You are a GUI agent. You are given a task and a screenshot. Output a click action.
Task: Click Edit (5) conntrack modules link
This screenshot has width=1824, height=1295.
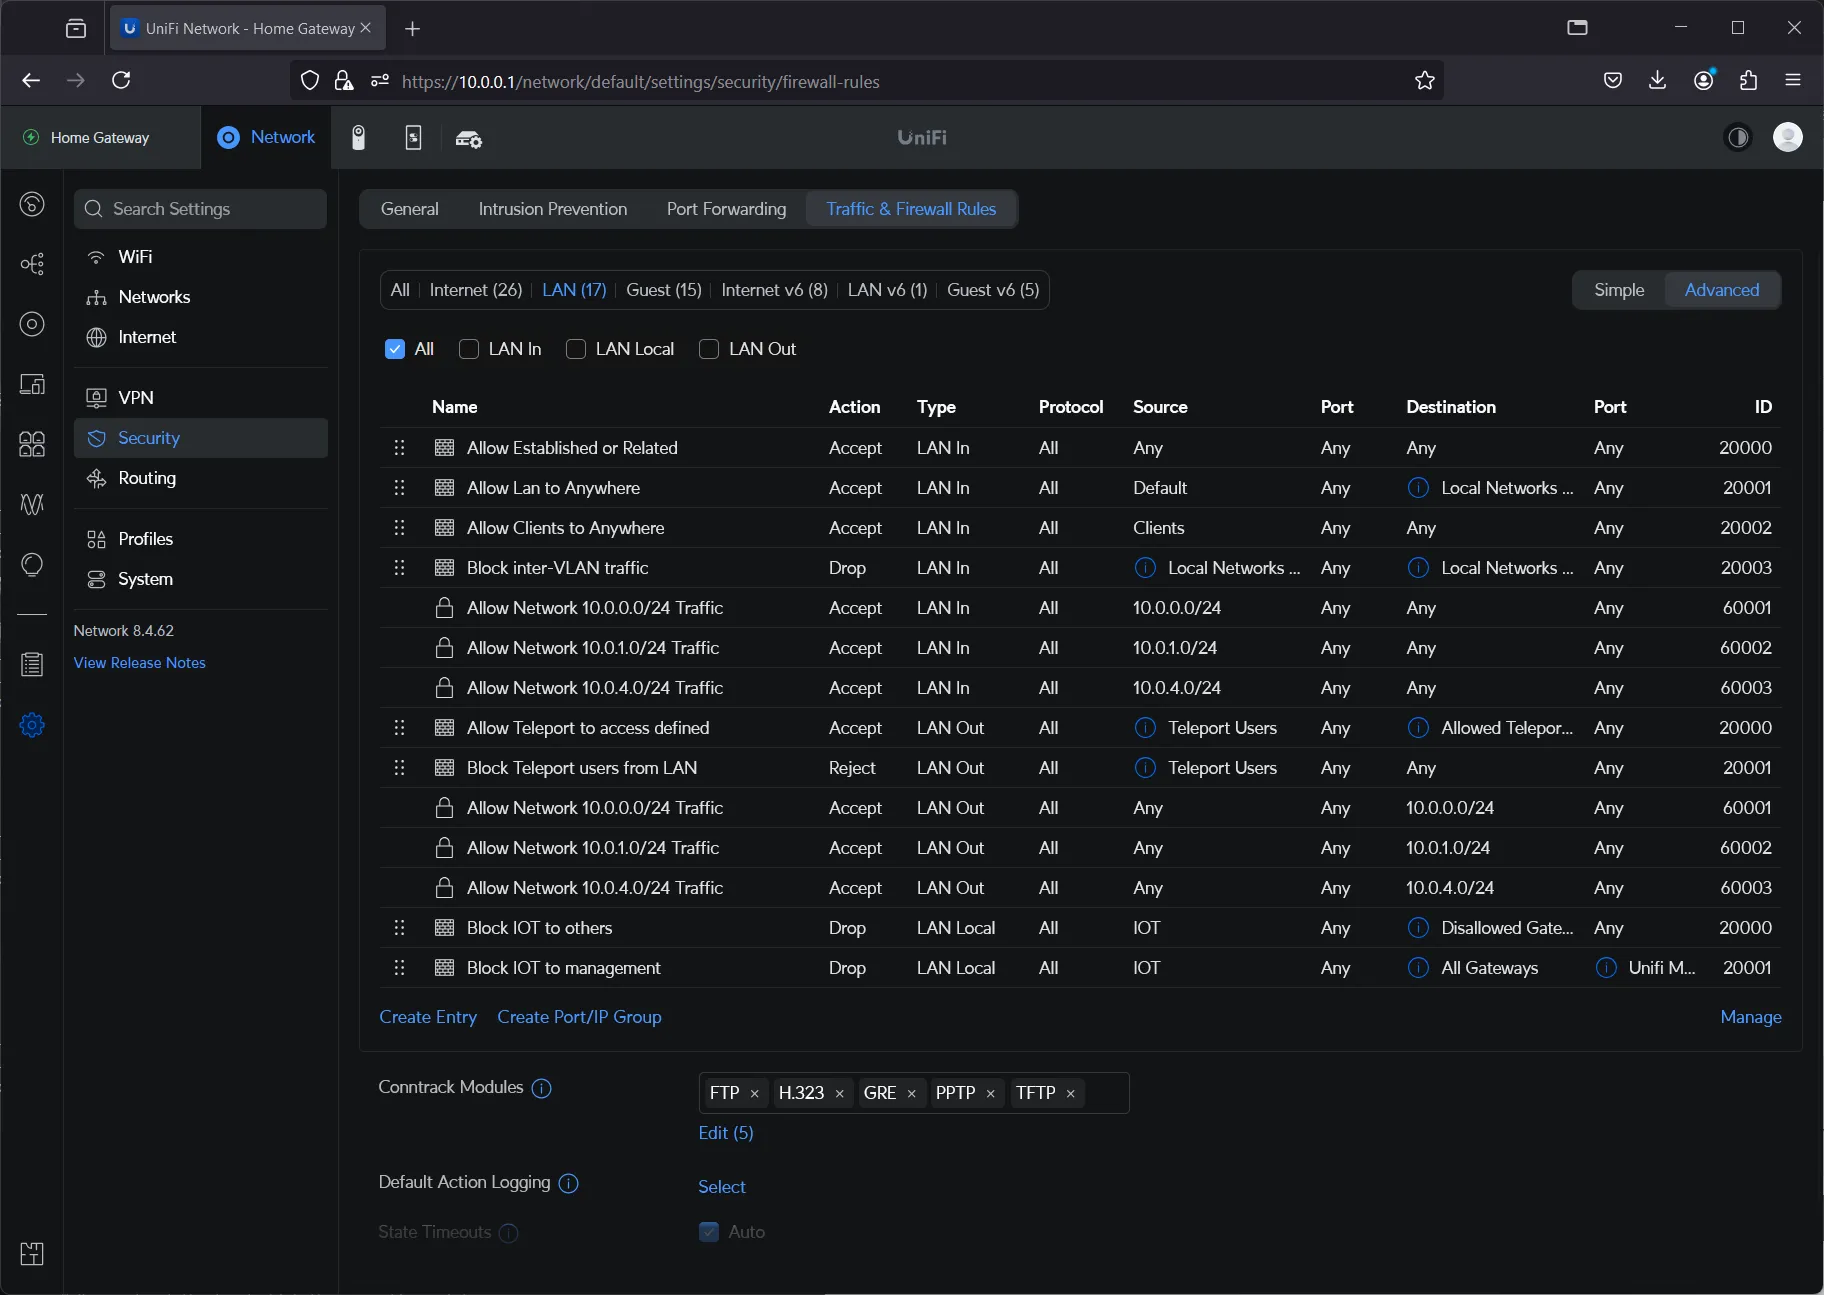[x=725, y=1133]
